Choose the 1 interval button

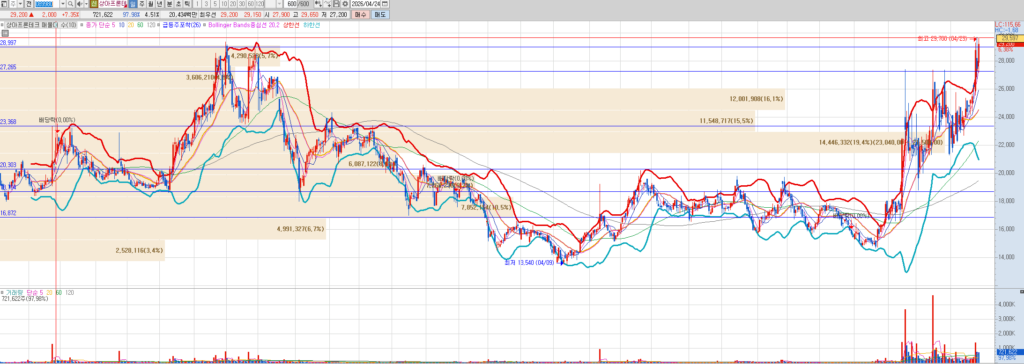pyautogui.click(x=197, y=4)
